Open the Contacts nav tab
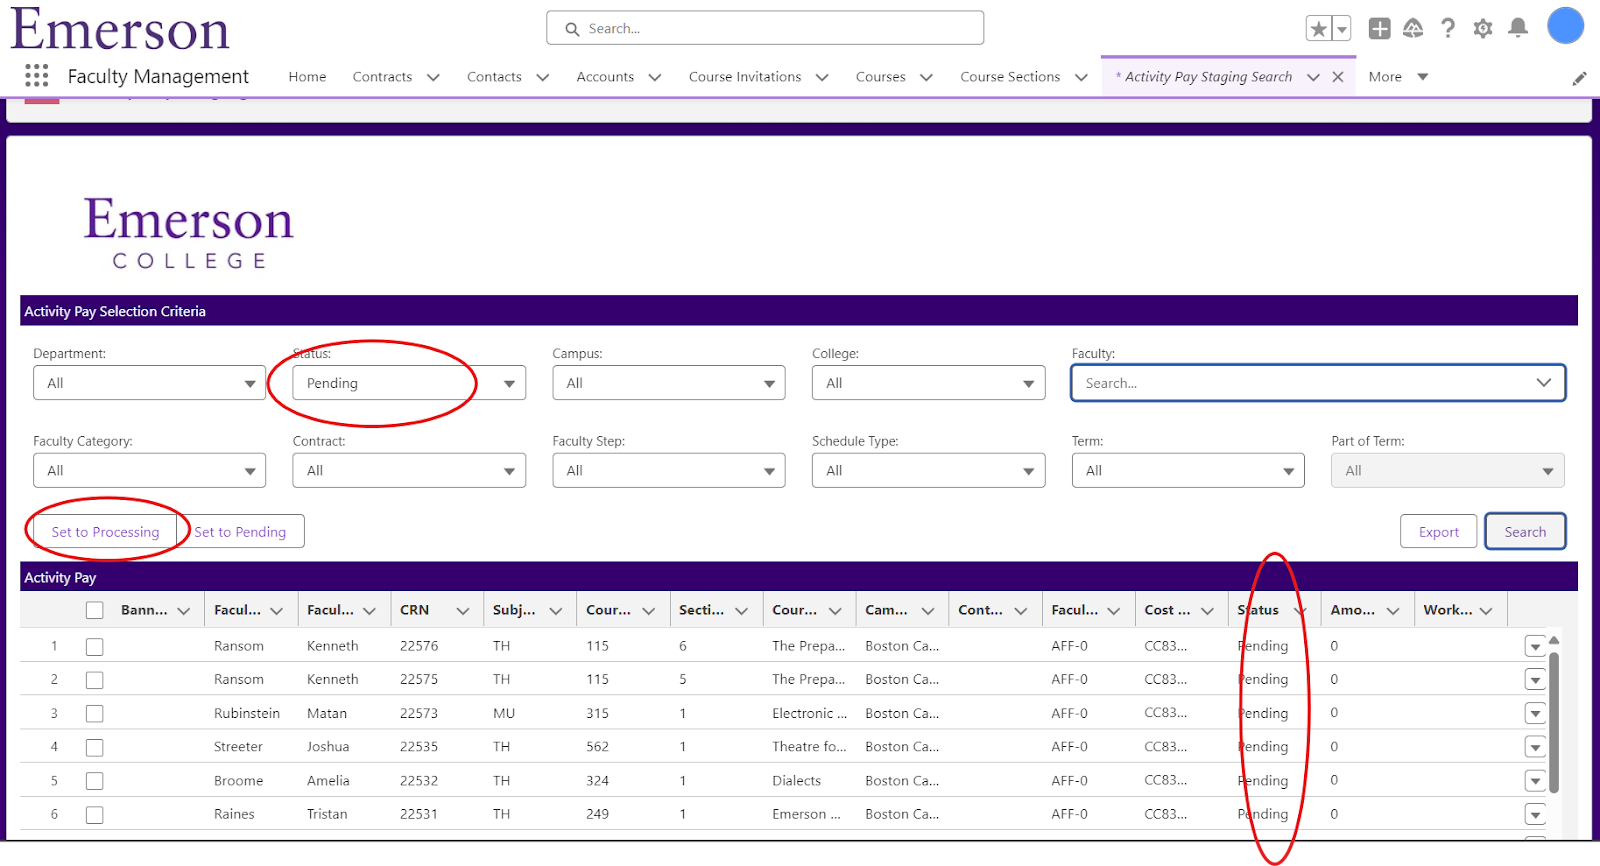 [x=494, y=77]
